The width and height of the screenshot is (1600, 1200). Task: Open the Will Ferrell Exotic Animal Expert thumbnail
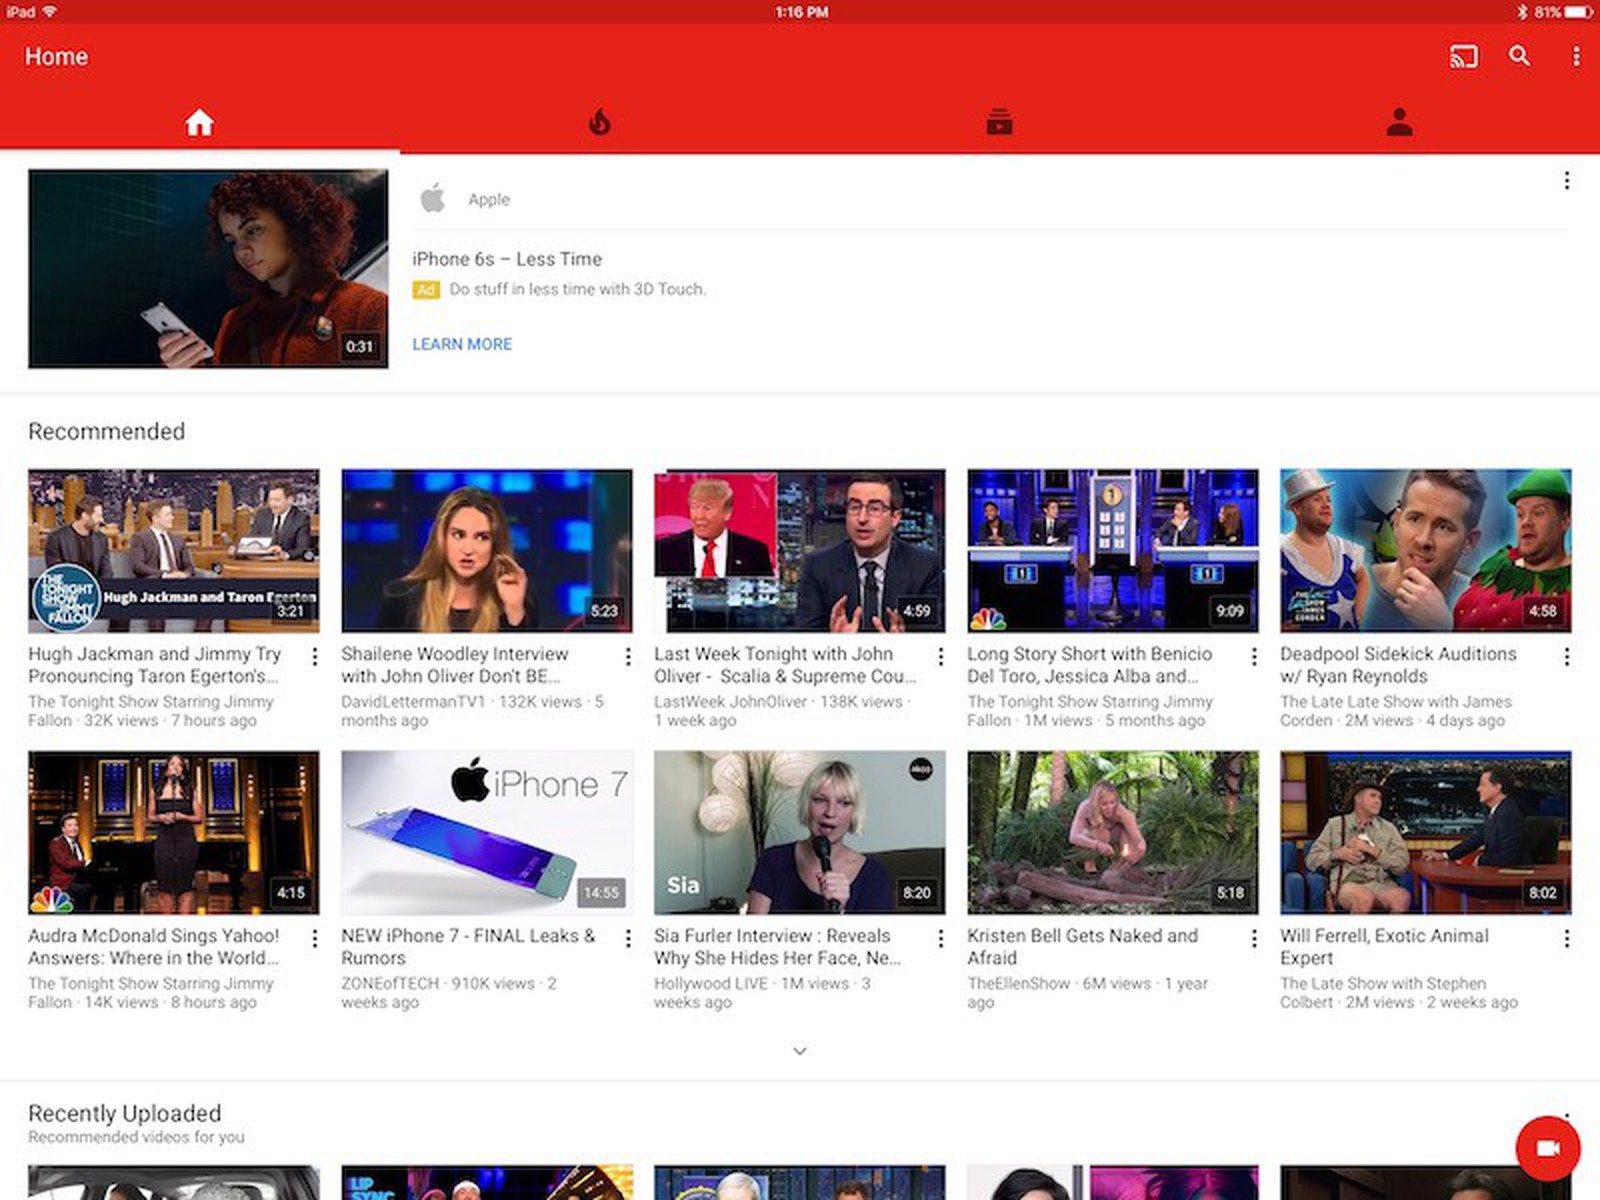(1425, 832)
